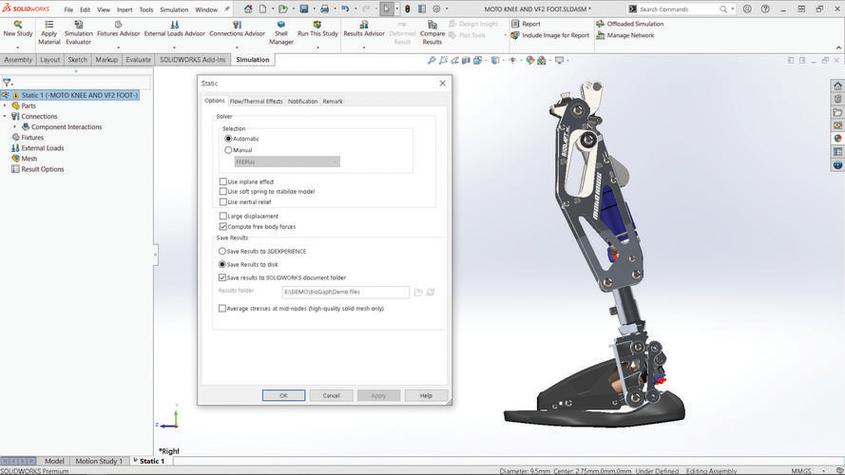Tick the Large displacement checkbox
This screenshot has height=475, width=845.
(223, 216)
